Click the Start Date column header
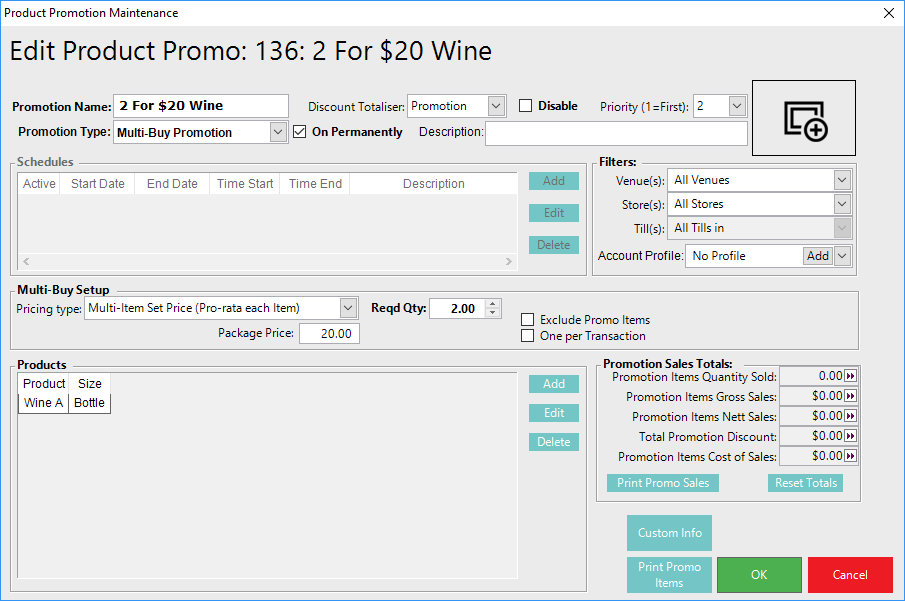The width and height of the screenshot is (905, 601). pyautogui.click(x=98, y=184)
